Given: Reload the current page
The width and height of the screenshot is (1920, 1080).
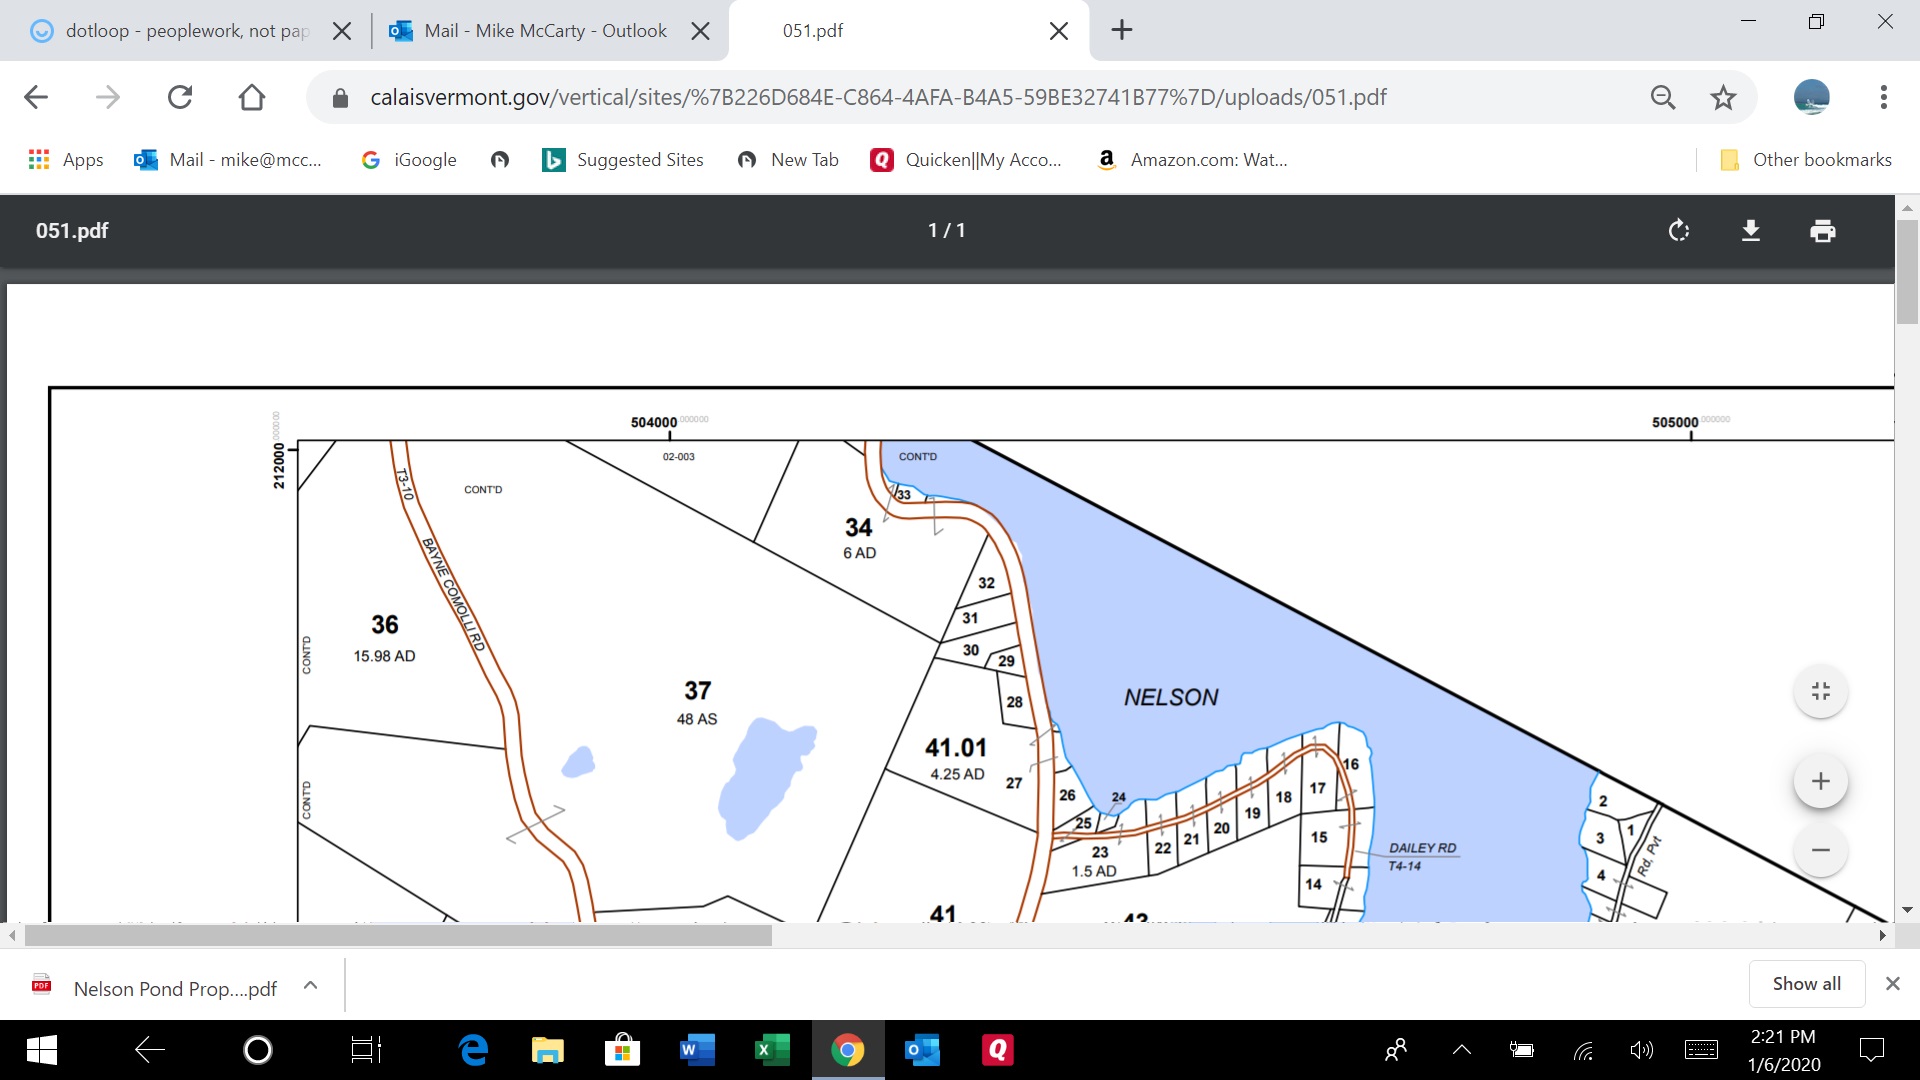Looking at the screenshot, I should click(180, 97).
